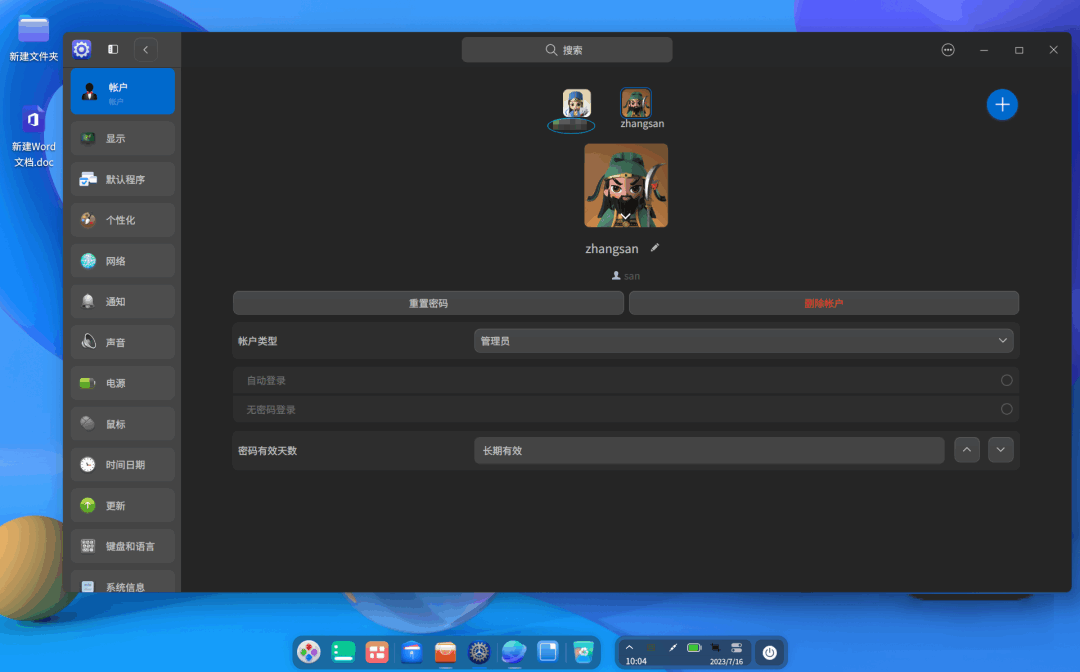The image size is (1080, 672).
Task: Add a new account with the blue plus button
Action: coord(1002,105)
